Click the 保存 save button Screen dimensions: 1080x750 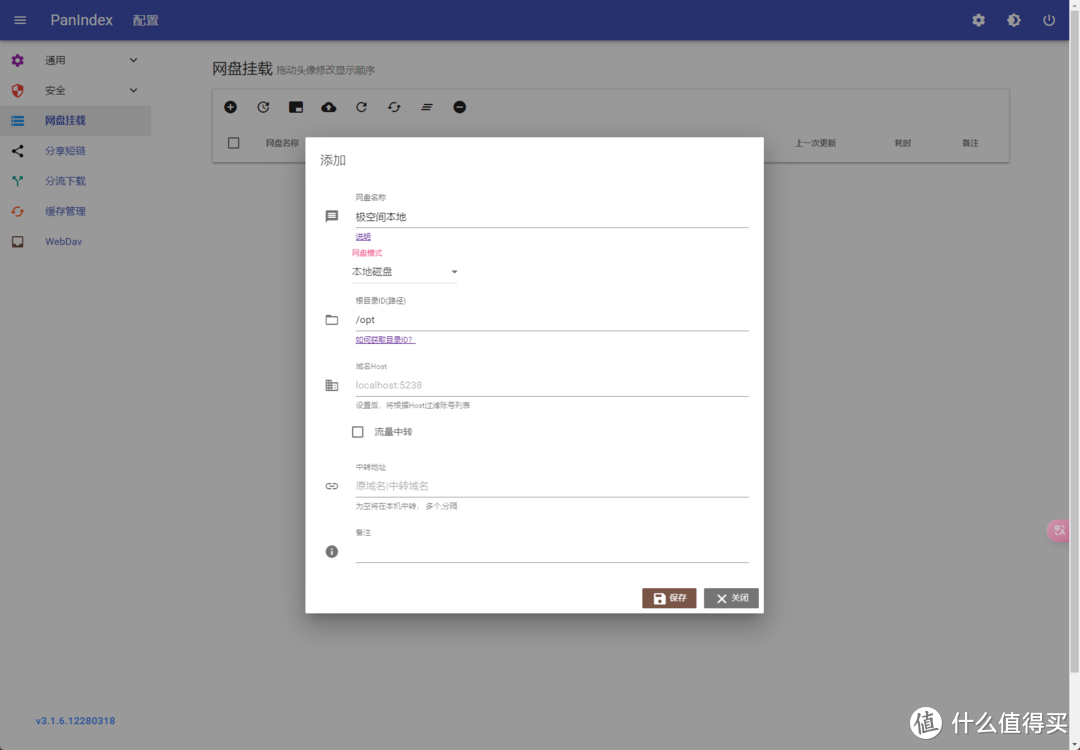click(x=669, y=598)
